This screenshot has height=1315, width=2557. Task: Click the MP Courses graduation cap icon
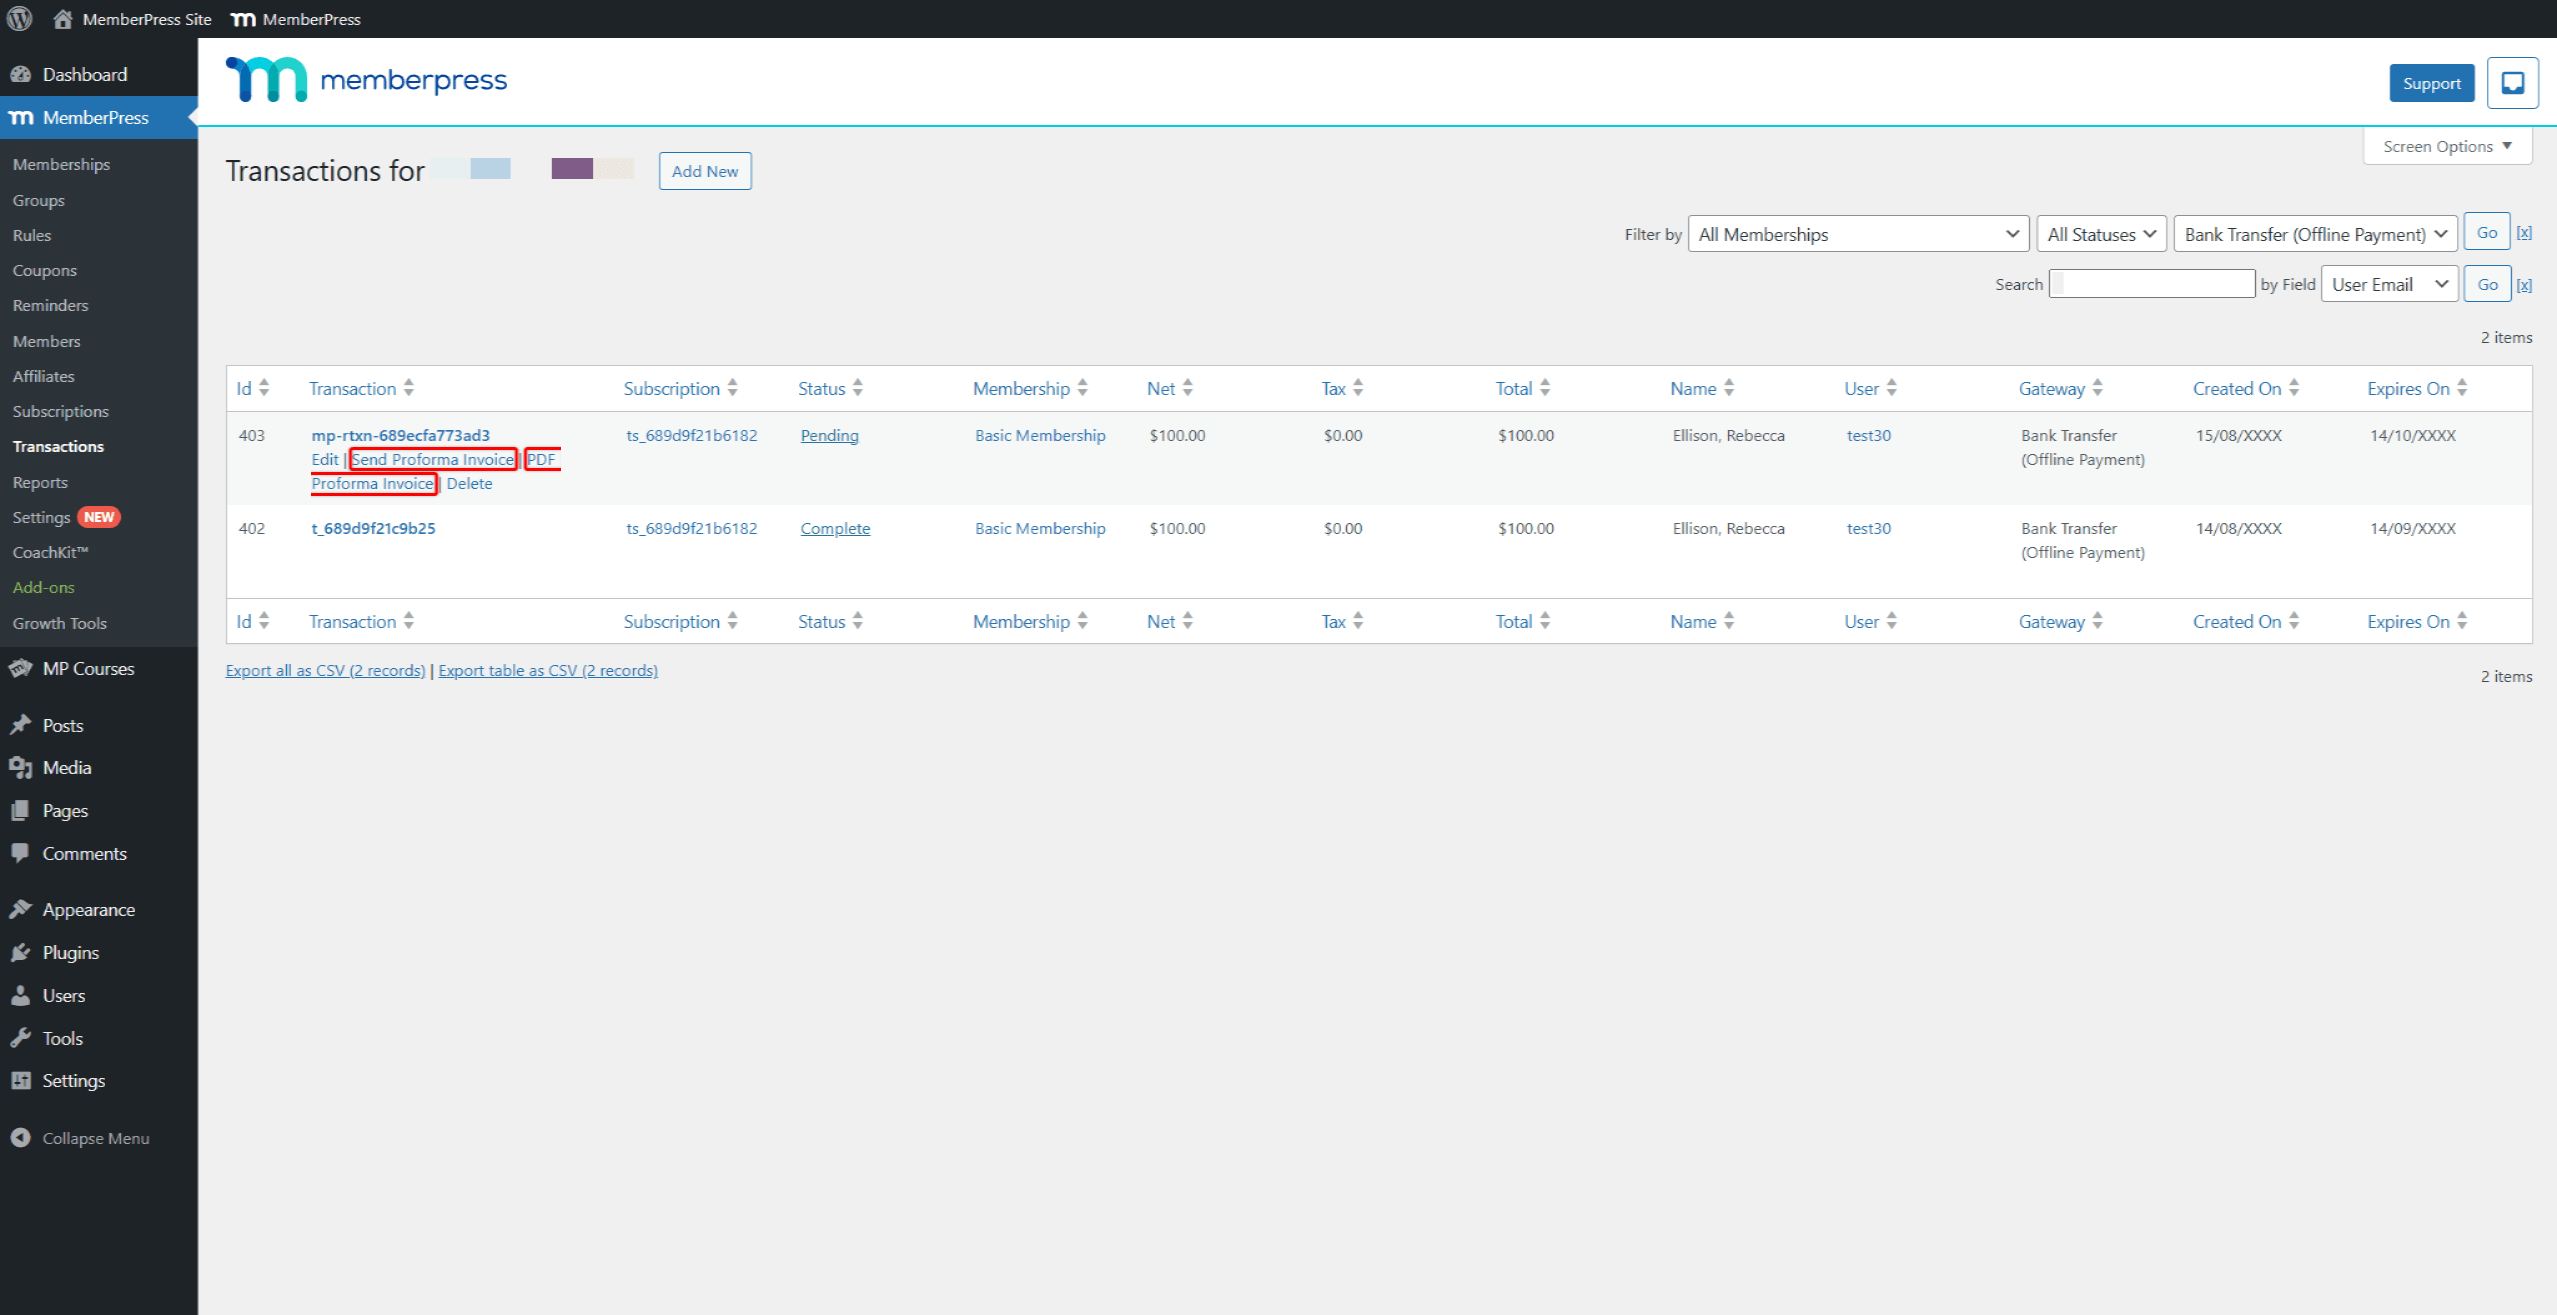pos(20,669)
